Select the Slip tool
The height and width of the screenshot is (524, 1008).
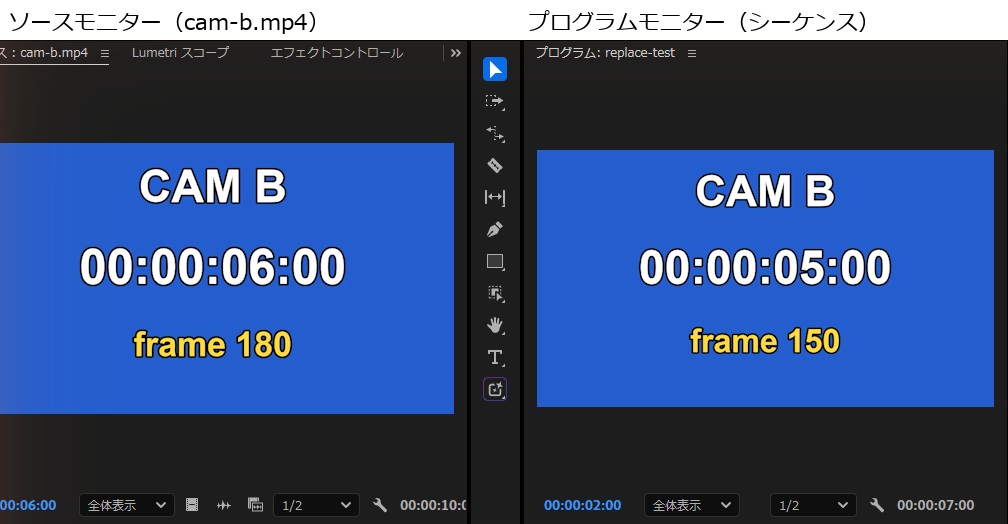pos(495,197)
